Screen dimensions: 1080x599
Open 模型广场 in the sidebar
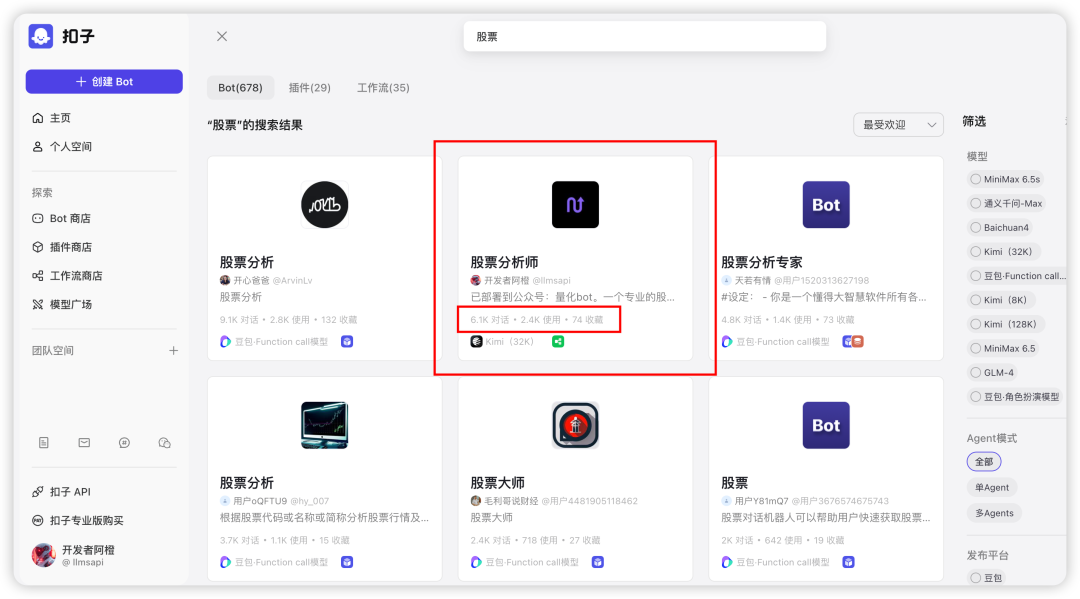click(x=62, y=304)
